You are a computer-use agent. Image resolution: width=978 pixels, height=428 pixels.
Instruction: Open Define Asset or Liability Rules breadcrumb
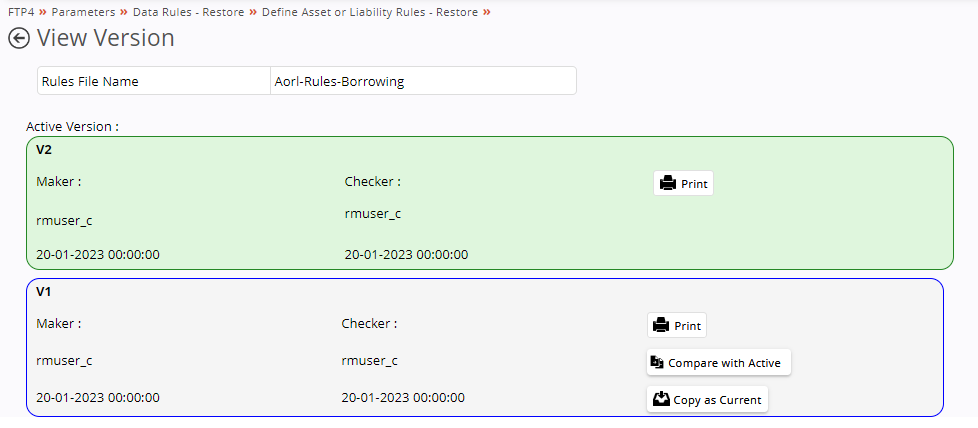point(370,12)
